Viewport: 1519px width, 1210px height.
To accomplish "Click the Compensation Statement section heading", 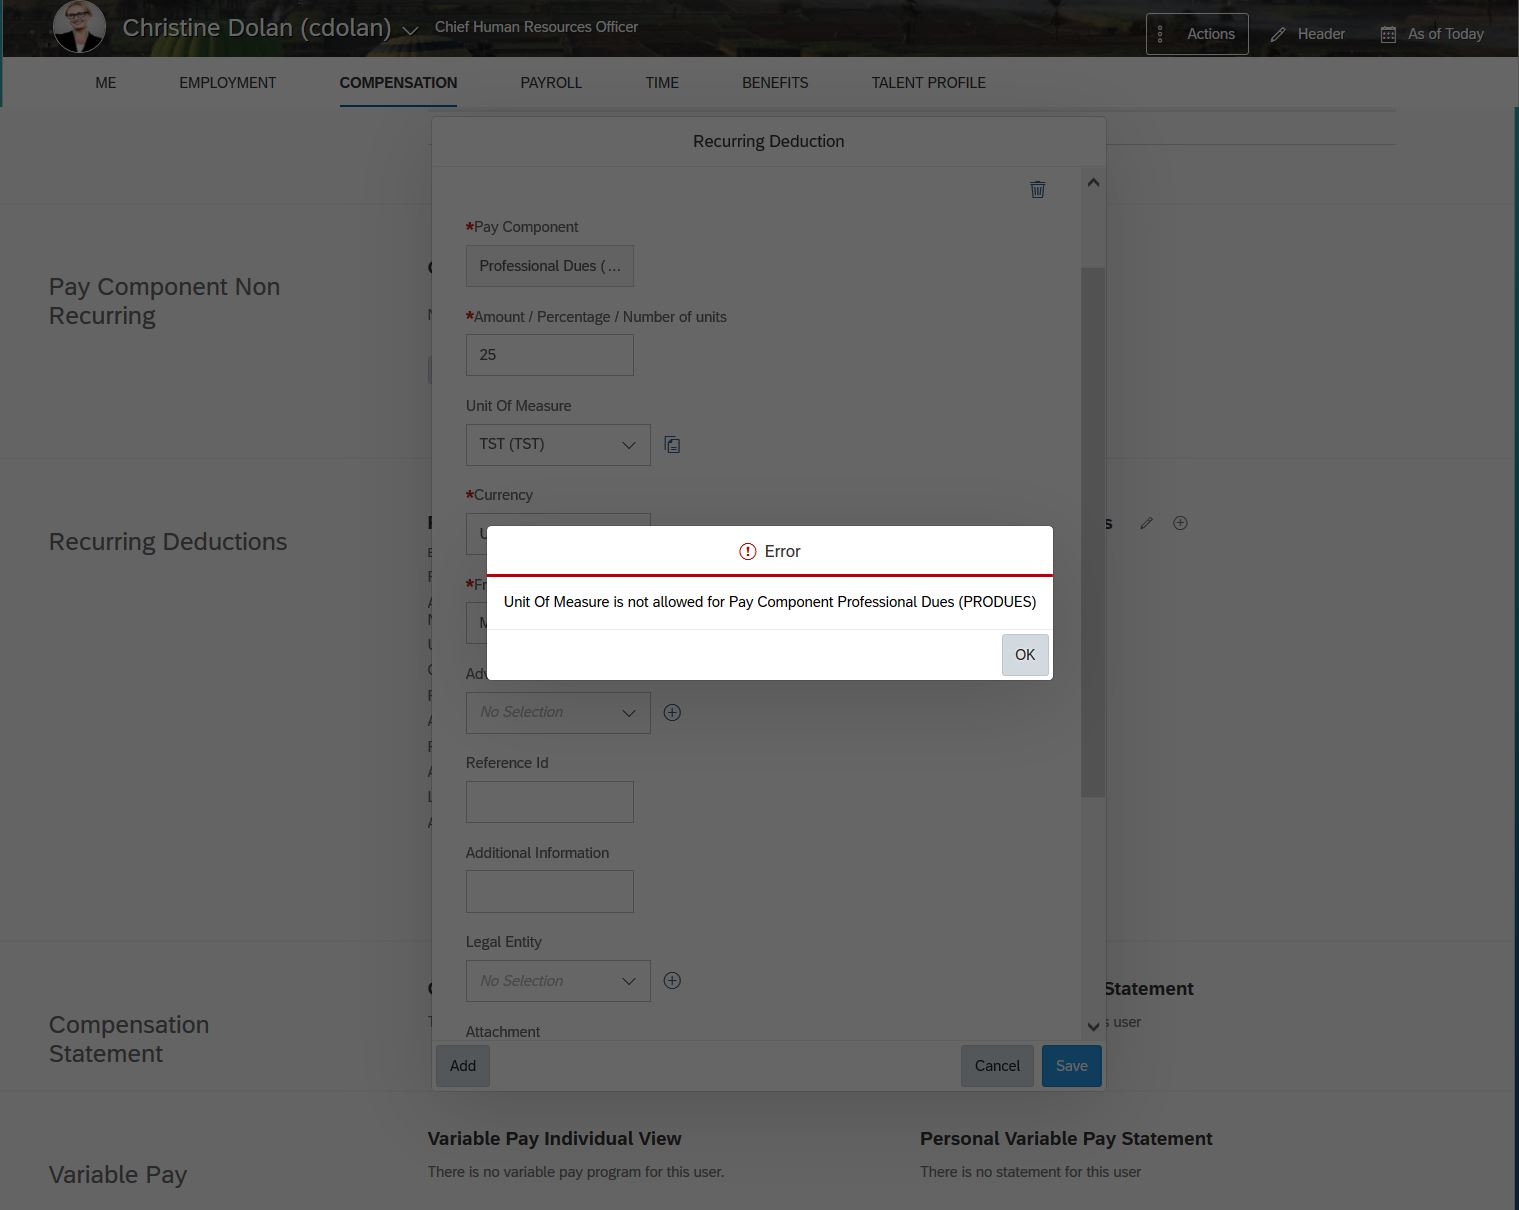I will coord(129,1039).
